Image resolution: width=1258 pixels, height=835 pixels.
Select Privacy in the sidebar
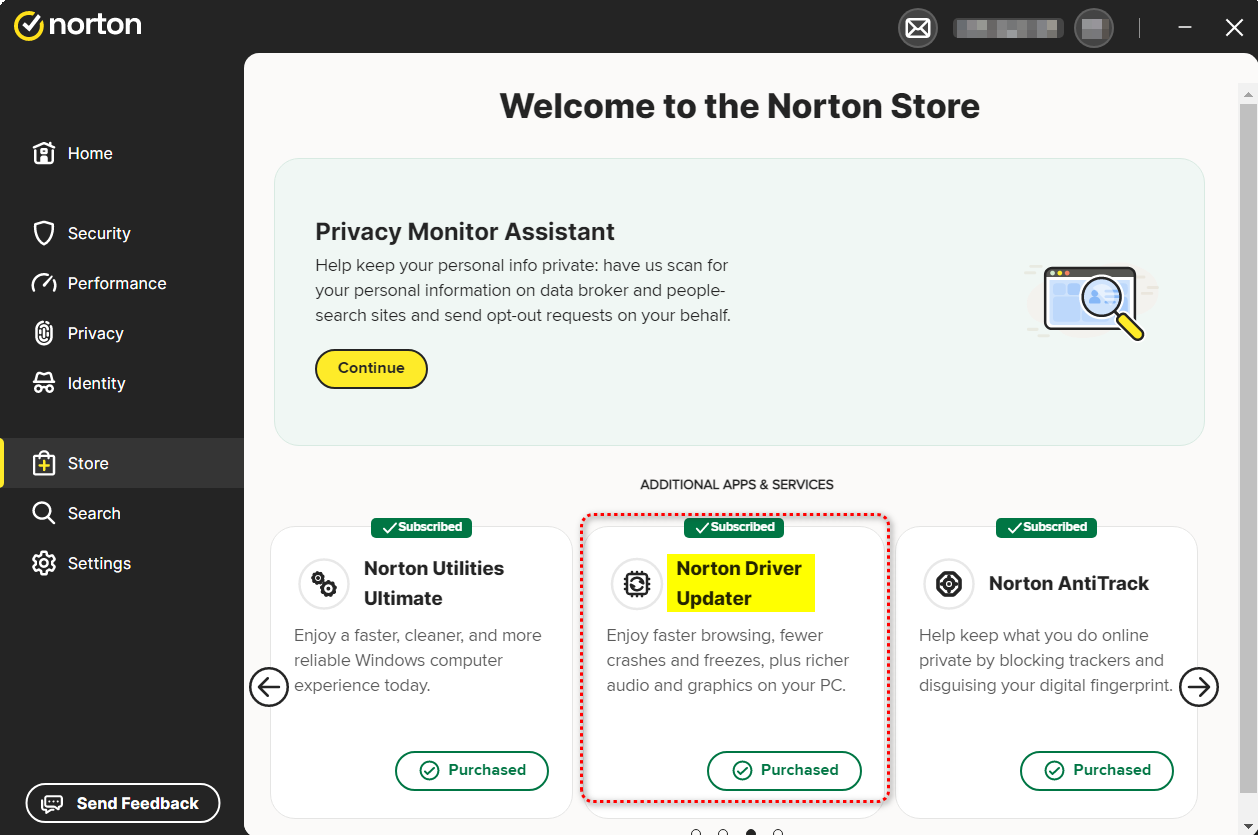95,333
